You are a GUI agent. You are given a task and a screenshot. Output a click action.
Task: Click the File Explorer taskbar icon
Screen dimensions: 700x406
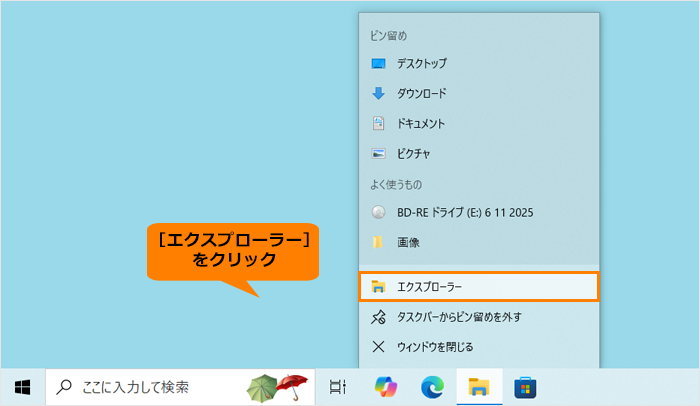tap(479, 386)
